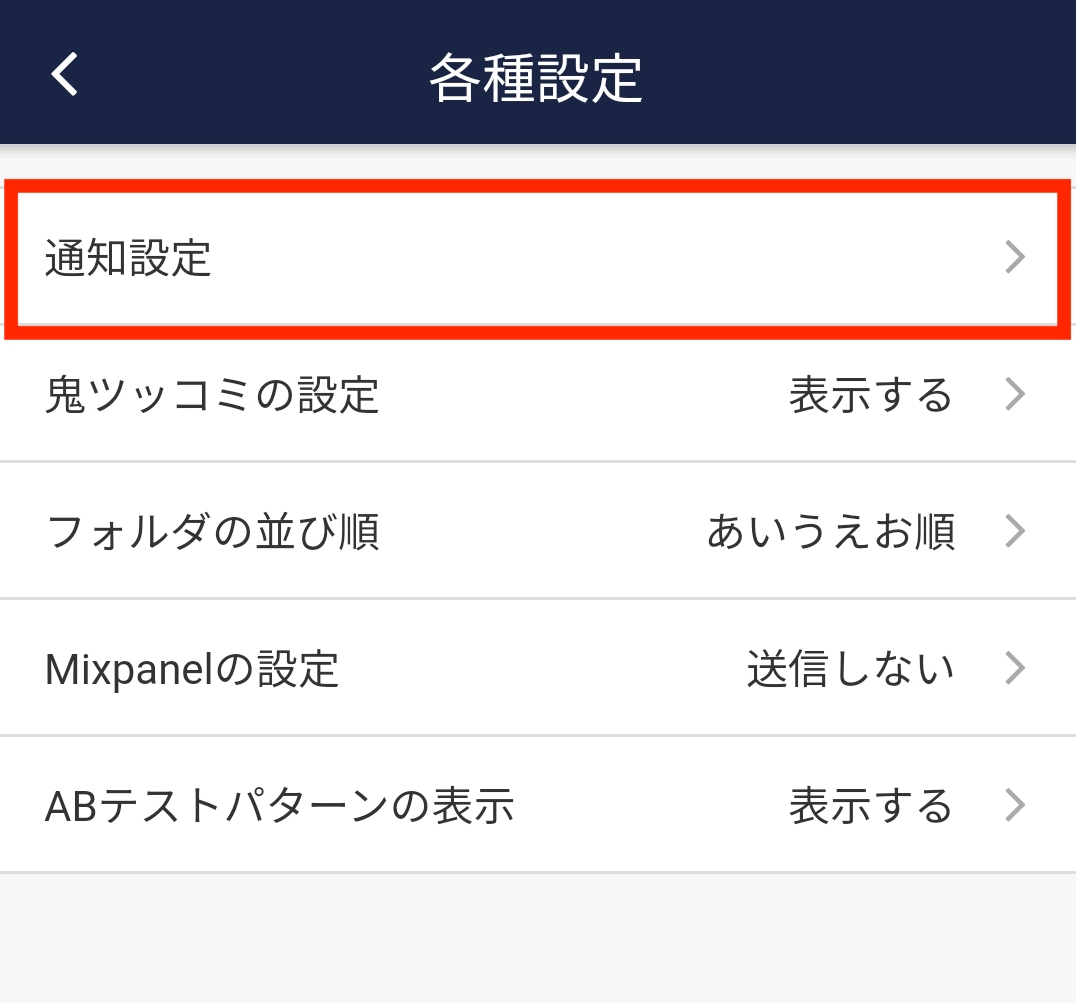Tap the Mixpanelの設定 label text
The image size is (1076, 1003).
click(x=191, y=668)
